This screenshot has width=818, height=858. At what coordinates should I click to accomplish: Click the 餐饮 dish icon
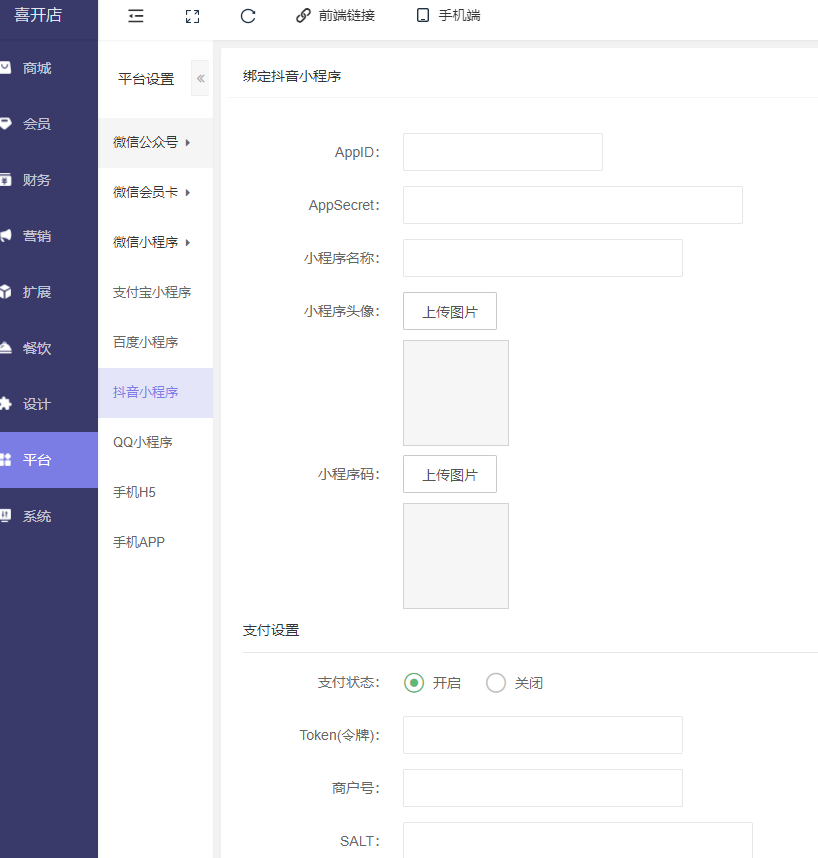(5, 347)
